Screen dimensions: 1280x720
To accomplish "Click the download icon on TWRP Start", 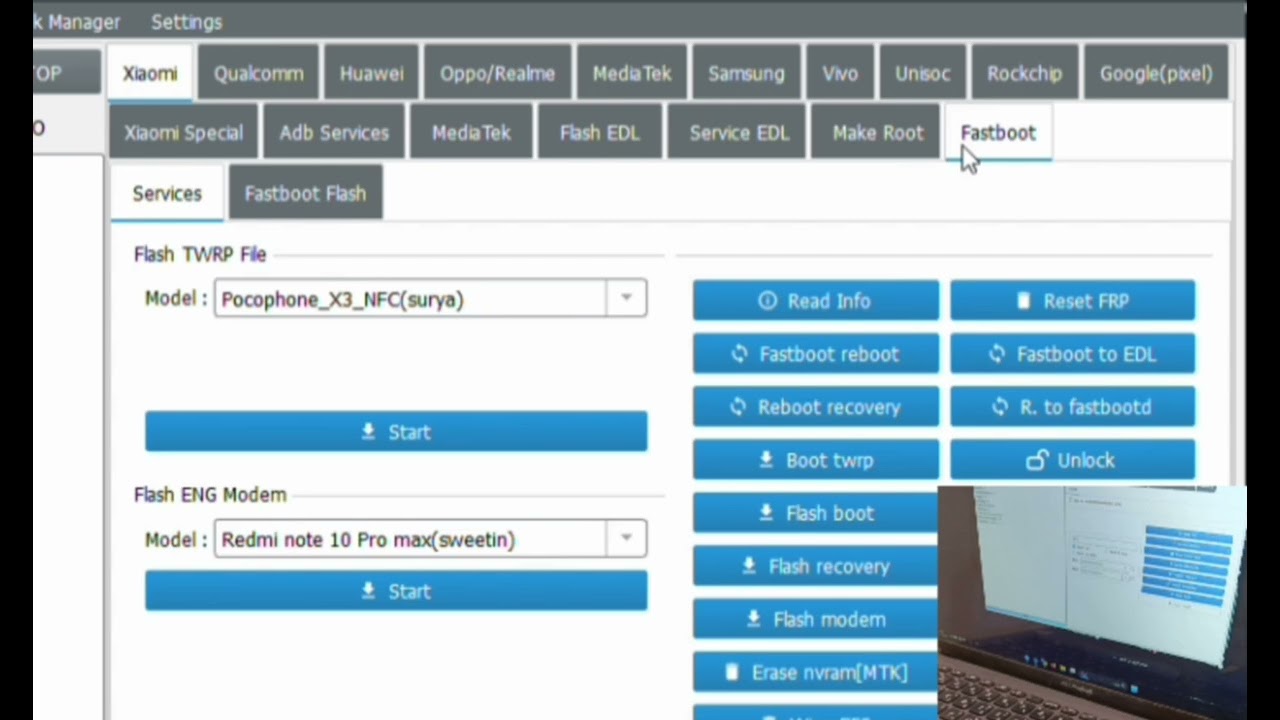I will coord(368,431).
